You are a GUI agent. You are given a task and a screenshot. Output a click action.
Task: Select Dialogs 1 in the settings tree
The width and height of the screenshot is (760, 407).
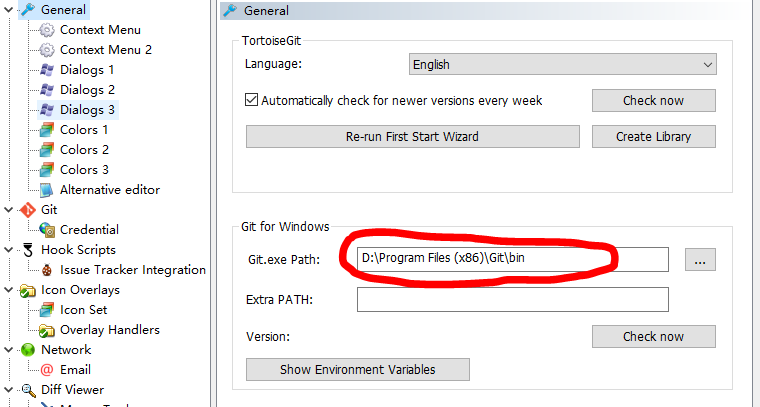(87, 70)
